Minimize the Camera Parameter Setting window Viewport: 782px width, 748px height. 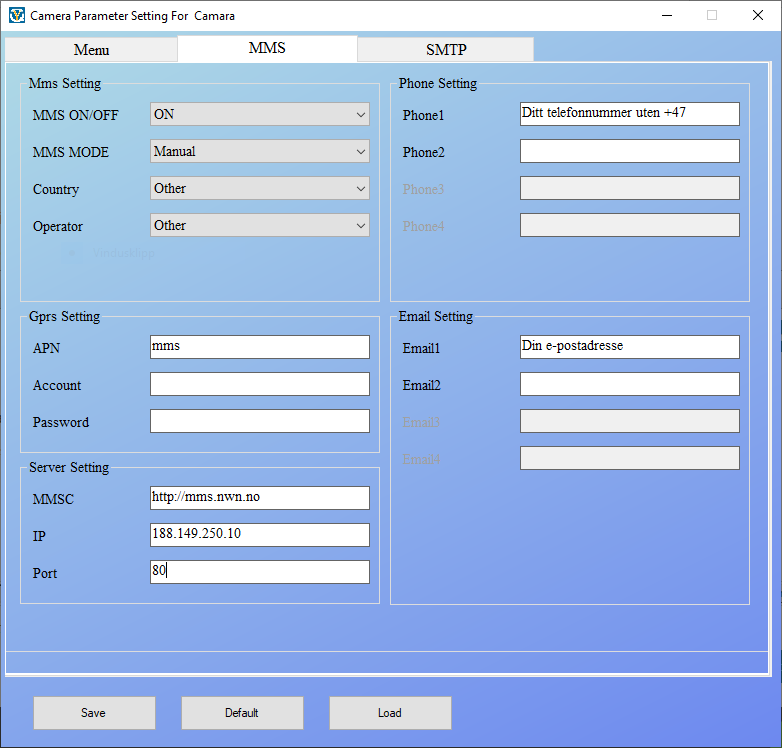(x=667, y=15)
